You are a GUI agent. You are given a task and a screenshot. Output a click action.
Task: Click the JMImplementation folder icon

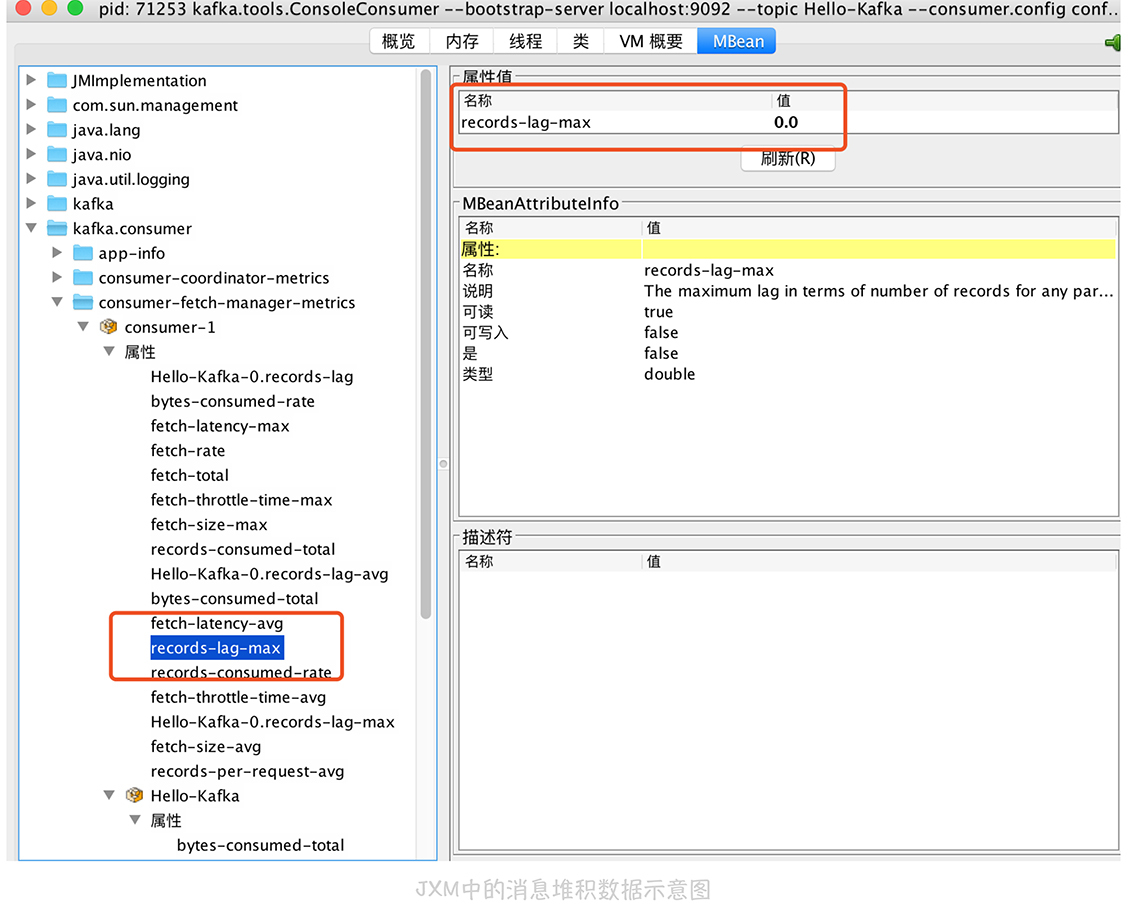57,81
